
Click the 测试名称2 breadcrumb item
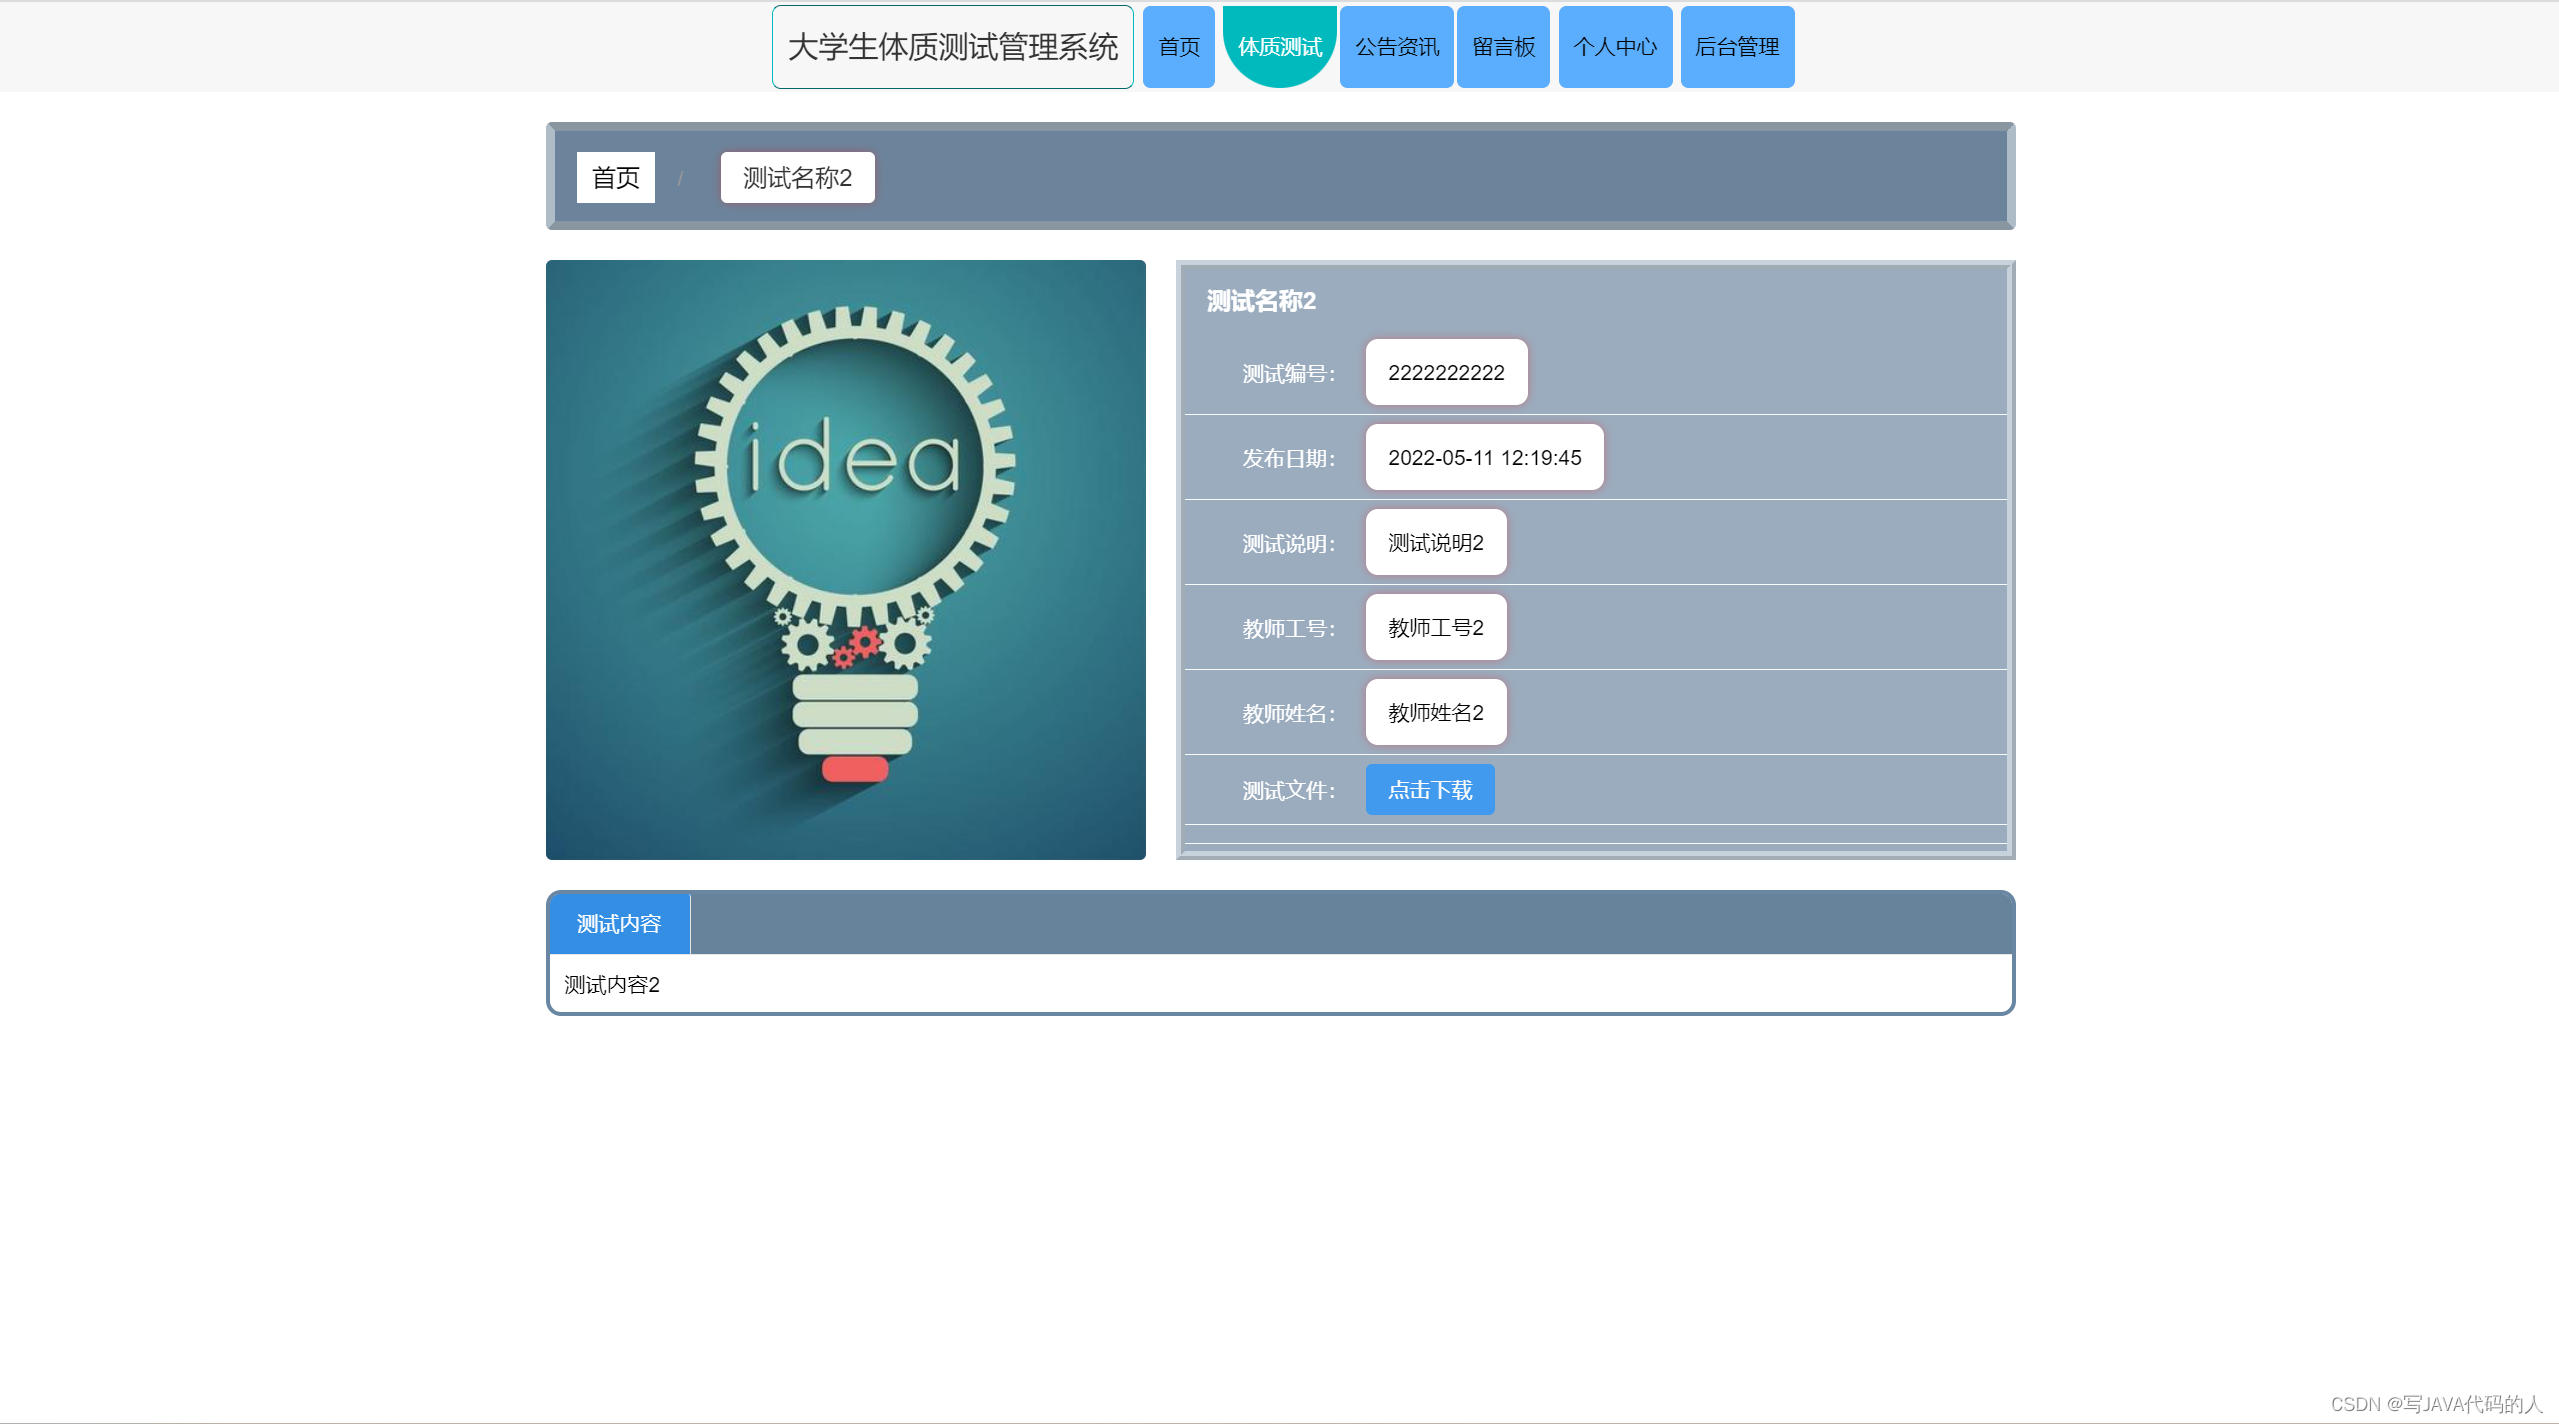coord(797,177)
